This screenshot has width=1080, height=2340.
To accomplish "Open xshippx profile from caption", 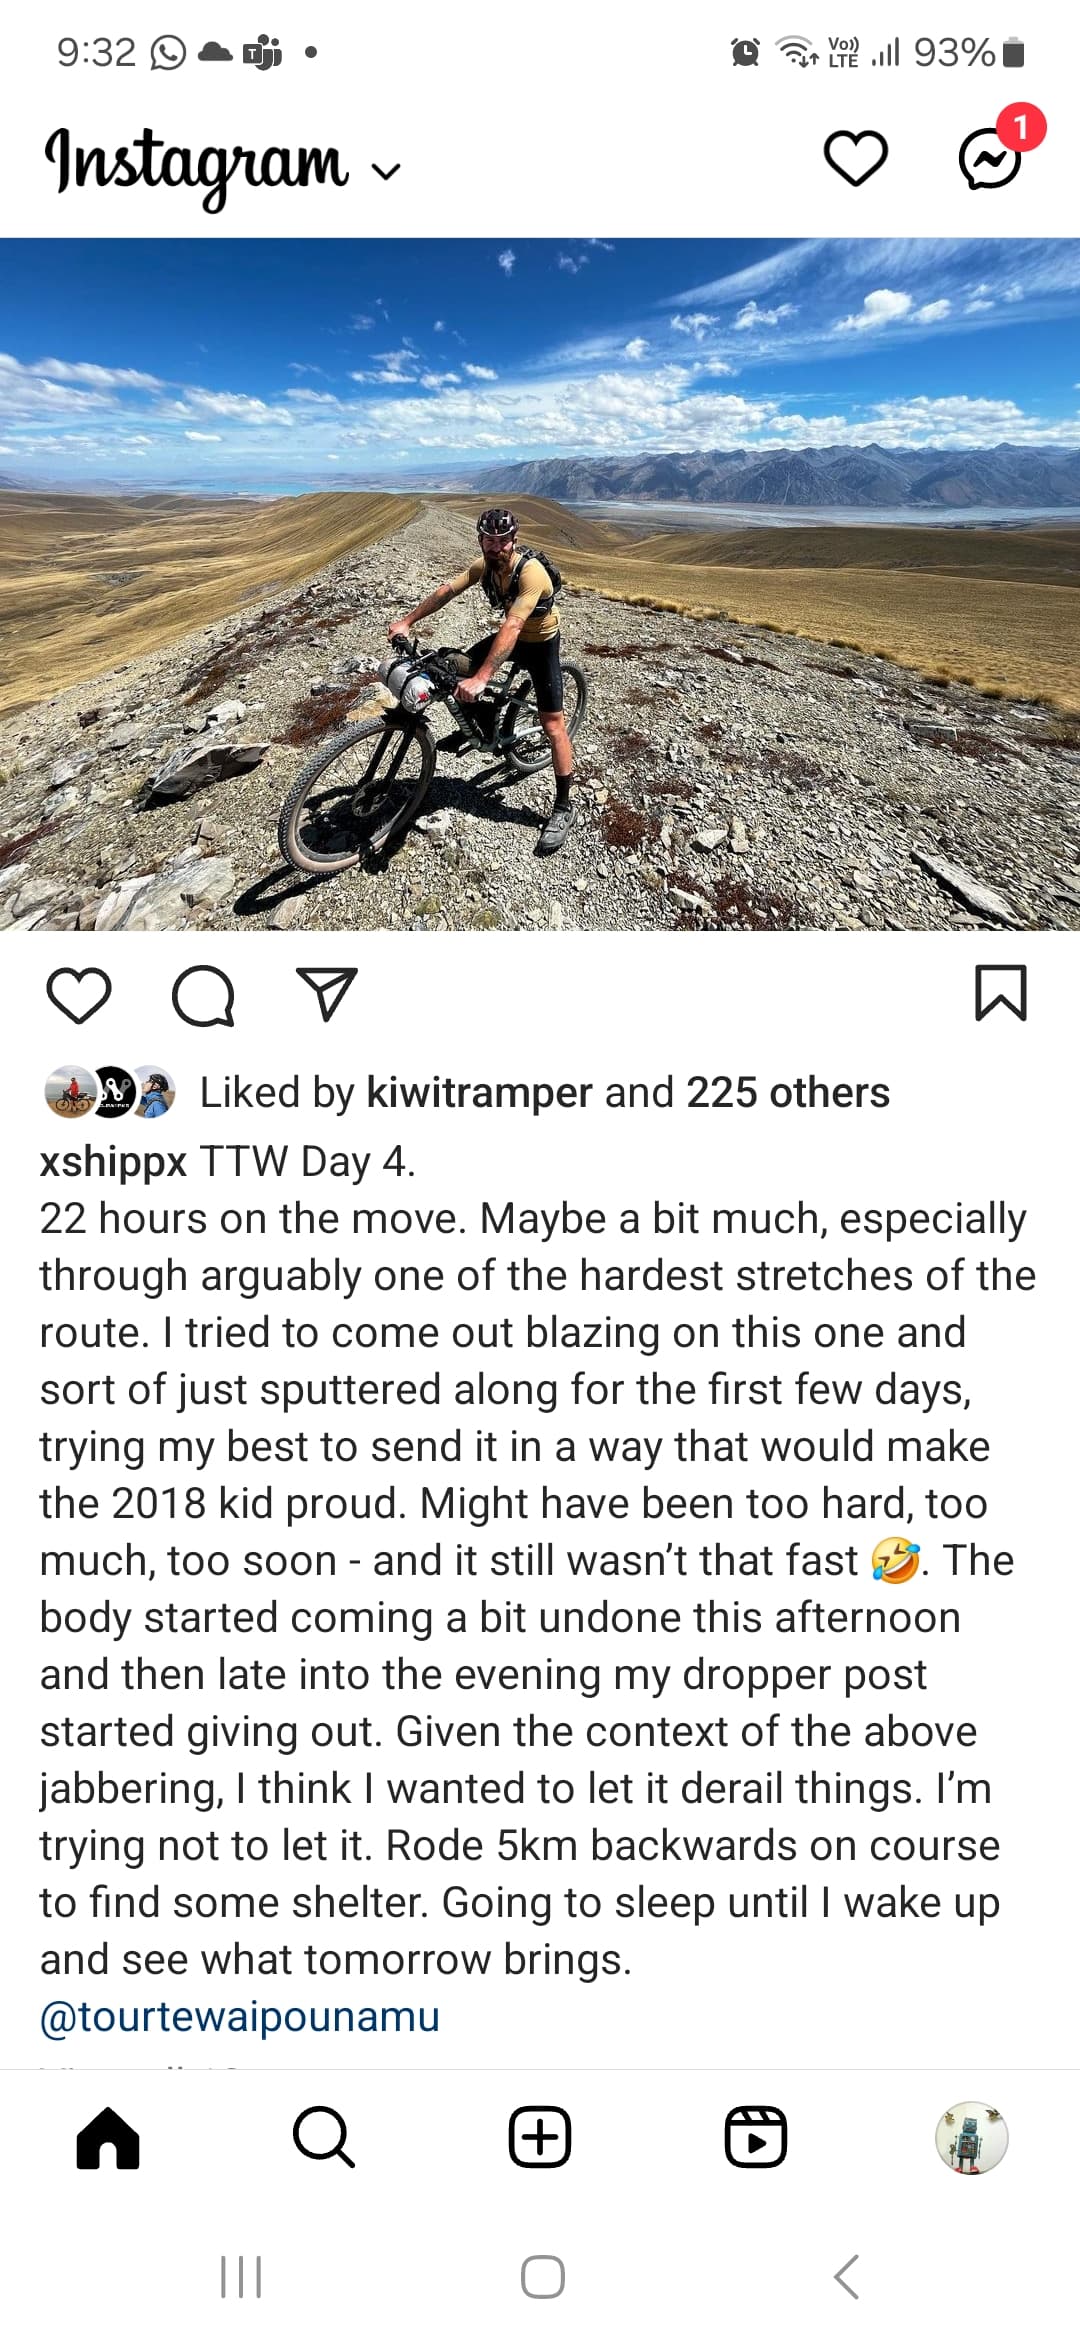I will point(114,1162).
